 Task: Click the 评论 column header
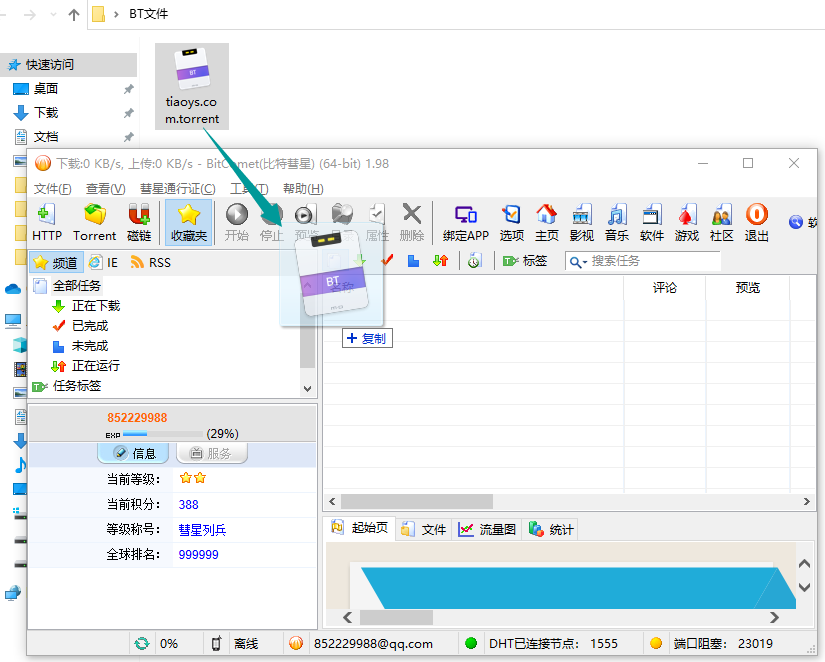(665, 287)
